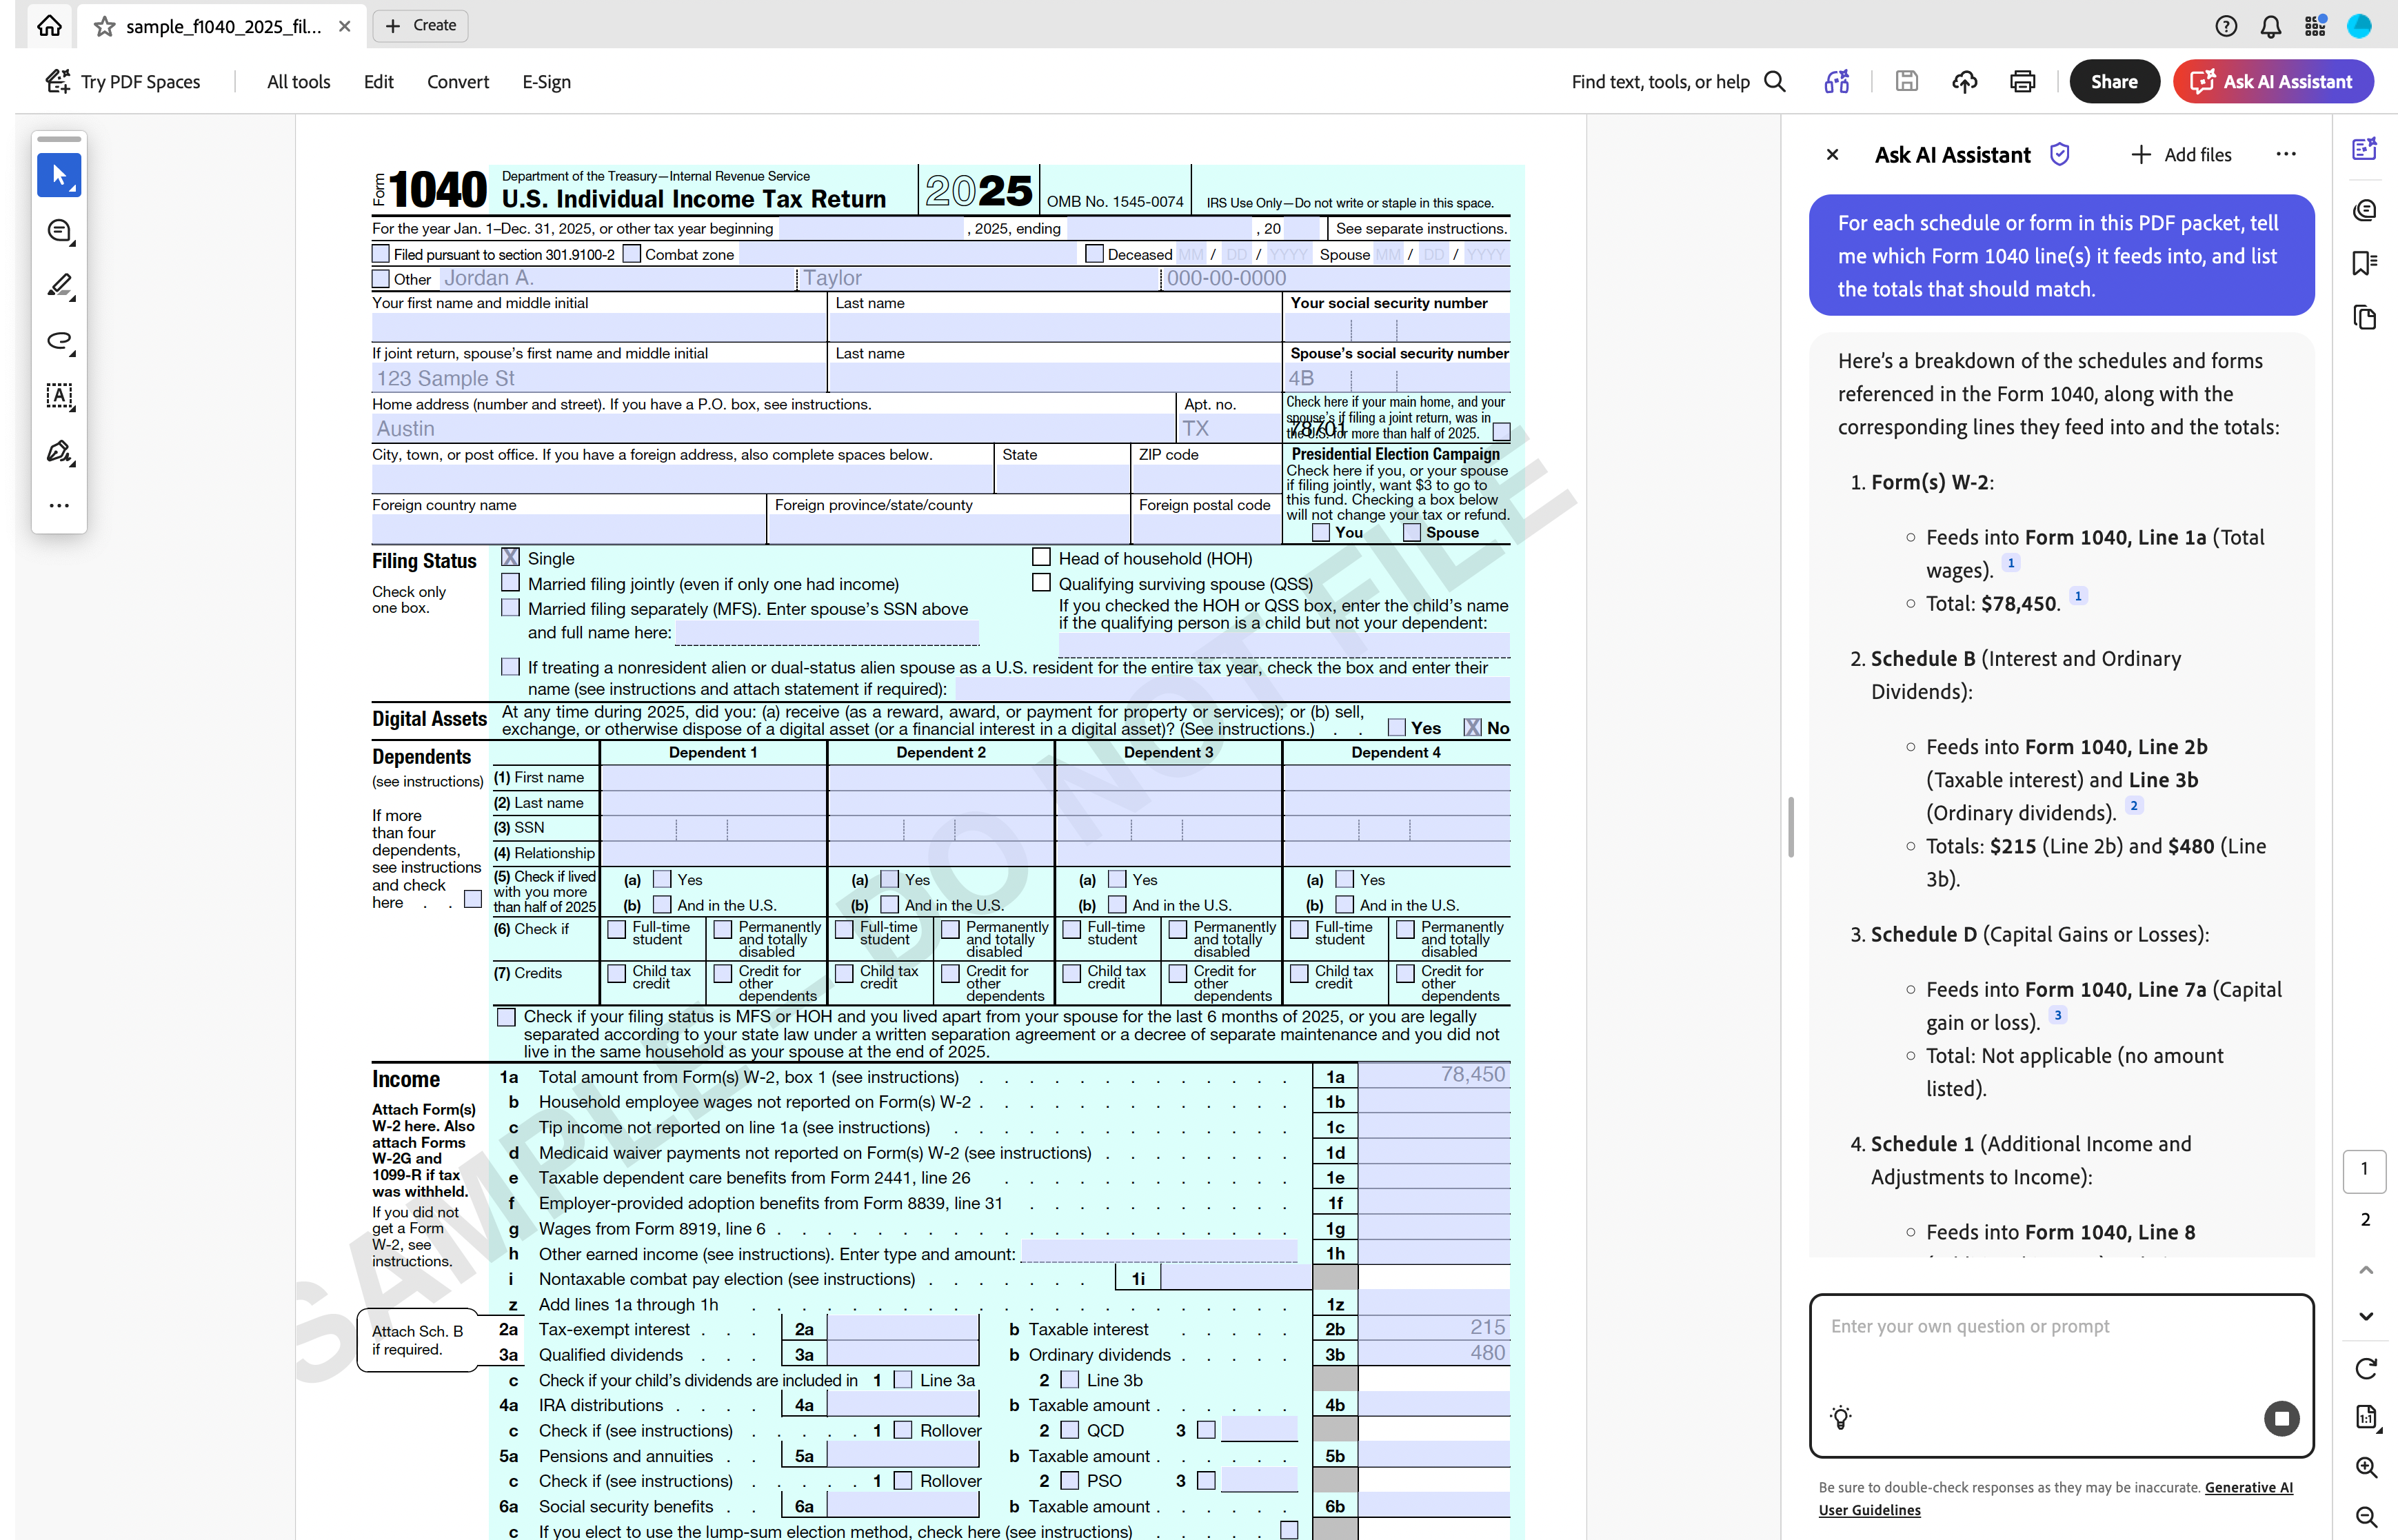
Task: Click the Share button
Action: tap(2113, 82)
